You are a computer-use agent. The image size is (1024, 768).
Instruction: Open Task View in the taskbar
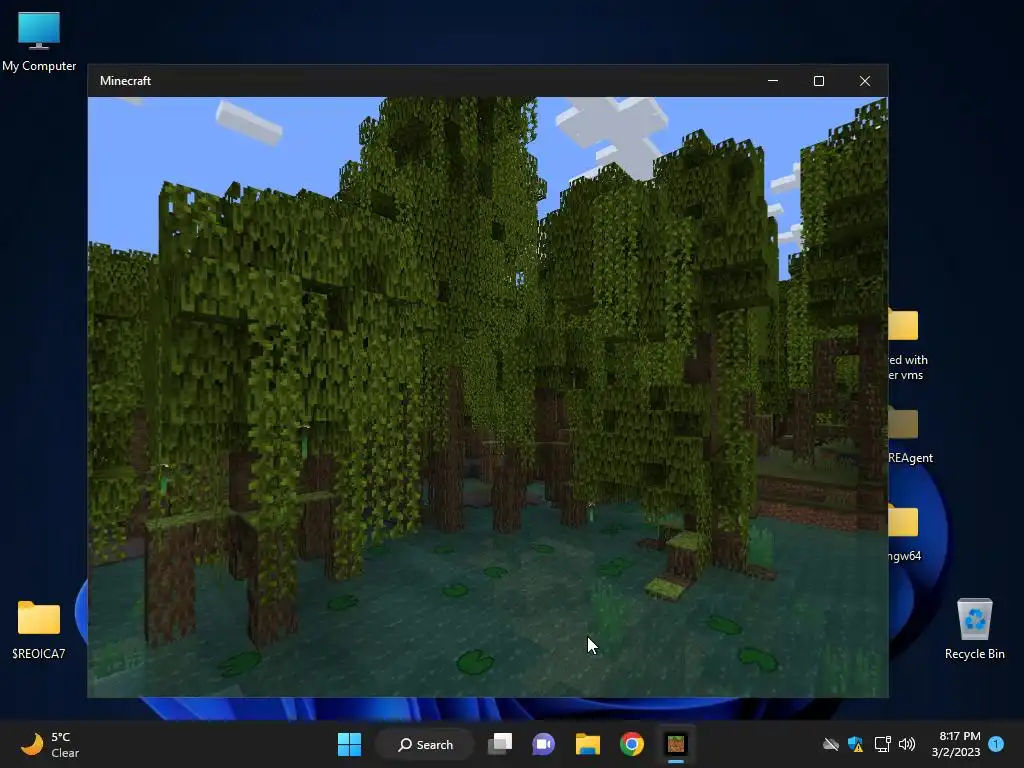[x=500, y=744]
